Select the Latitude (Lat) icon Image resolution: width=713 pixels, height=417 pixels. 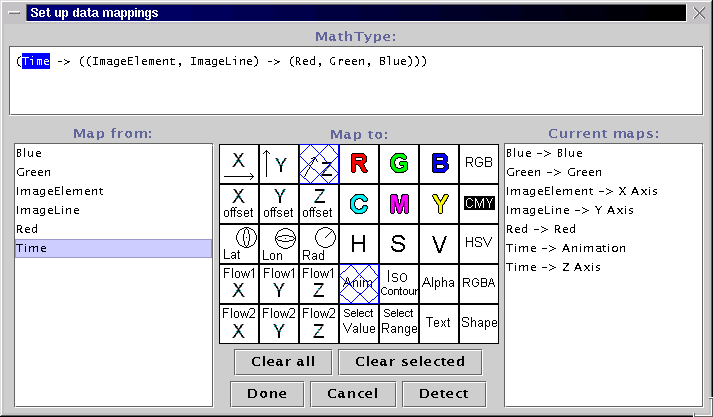click(x=239, y=244)
